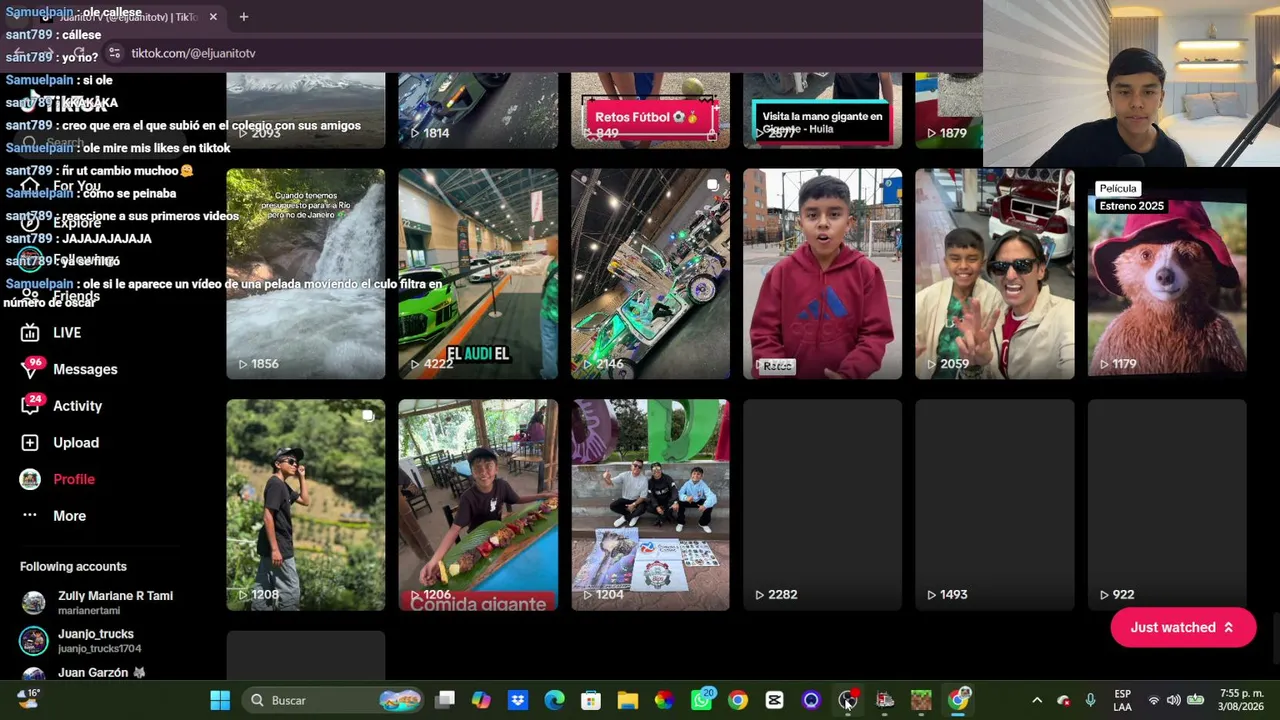Change the ESP LAA input language
Image resolution: width=1280 pixels, height=720 pixels.
point(1123,700)
